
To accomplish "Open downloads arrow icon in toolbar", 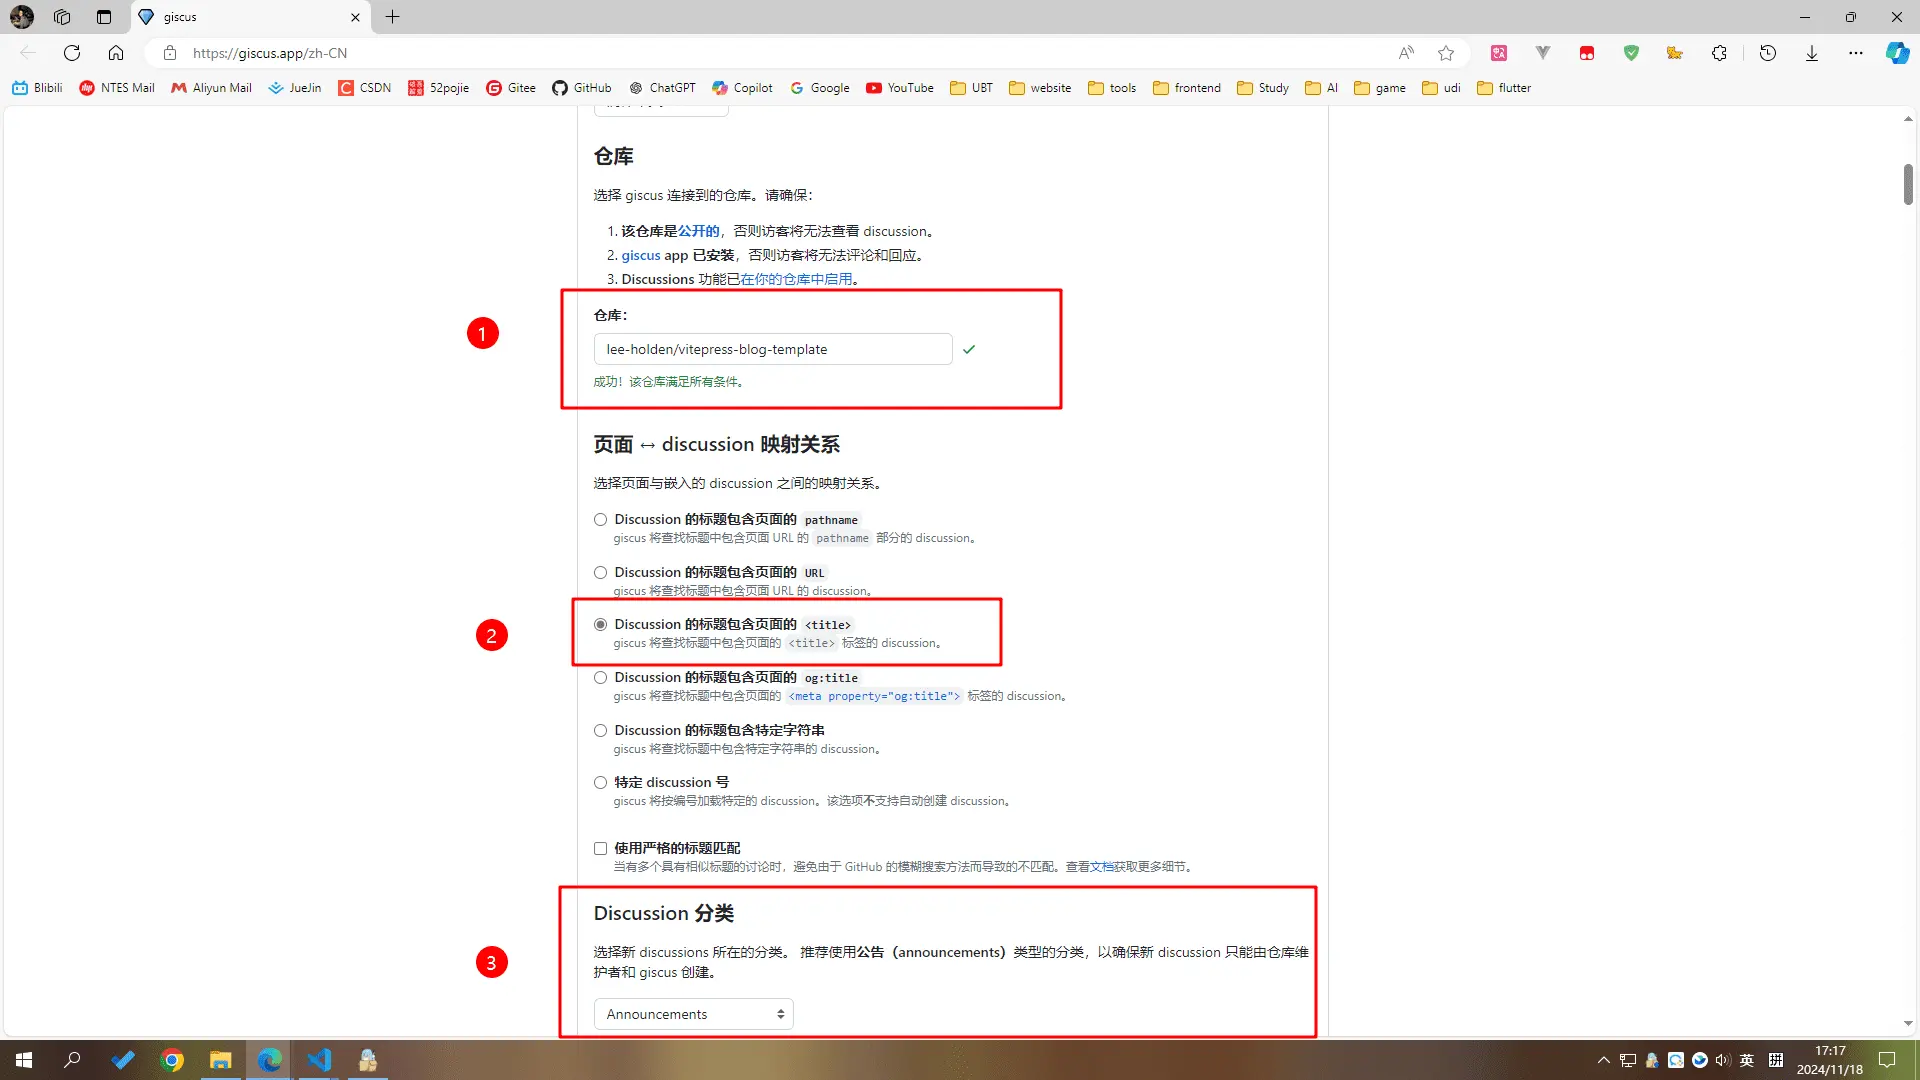I will [x=1812, y=53].
